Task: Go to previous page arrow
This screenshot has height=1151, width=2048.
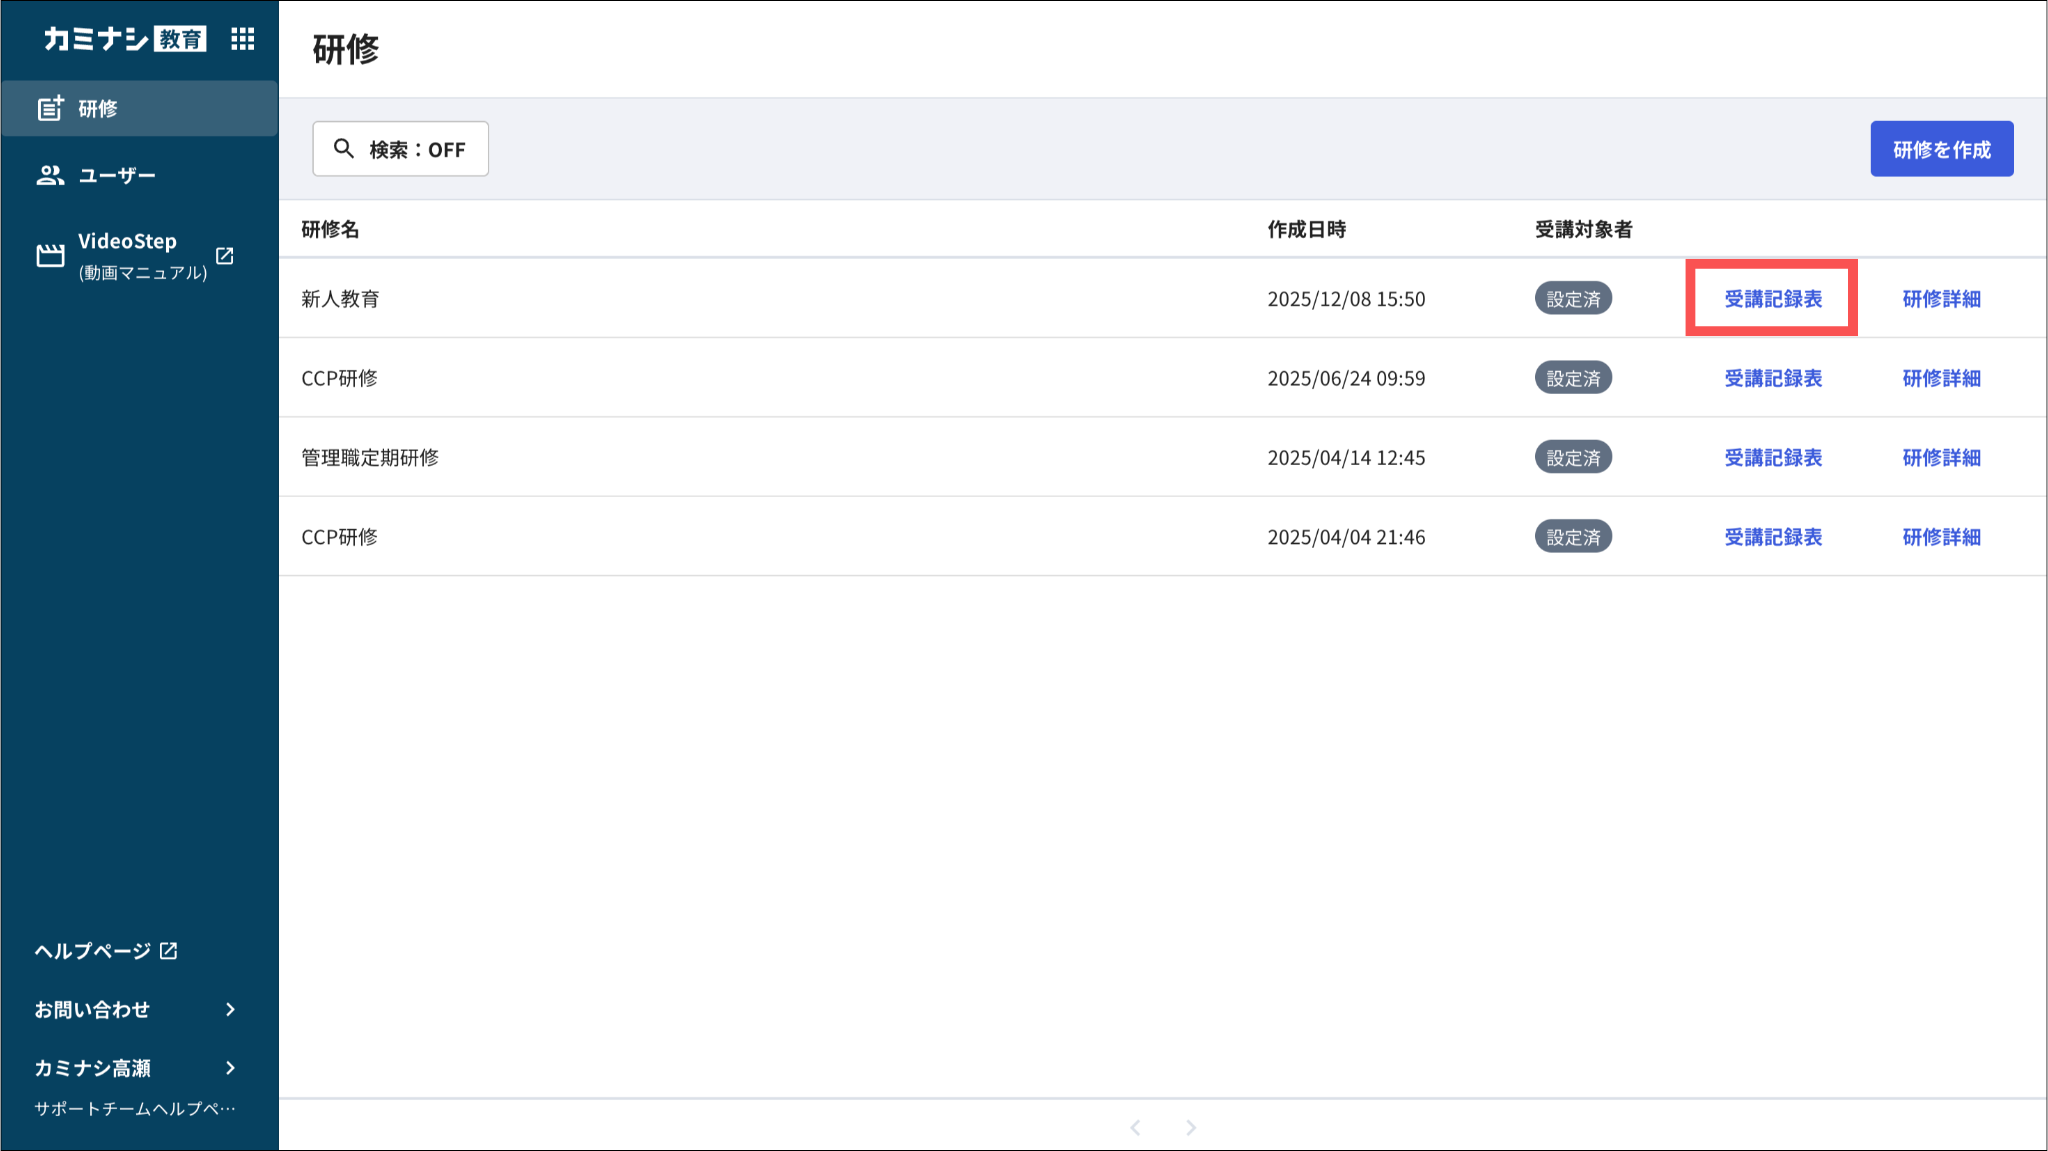Action: coord(1135,1127)
